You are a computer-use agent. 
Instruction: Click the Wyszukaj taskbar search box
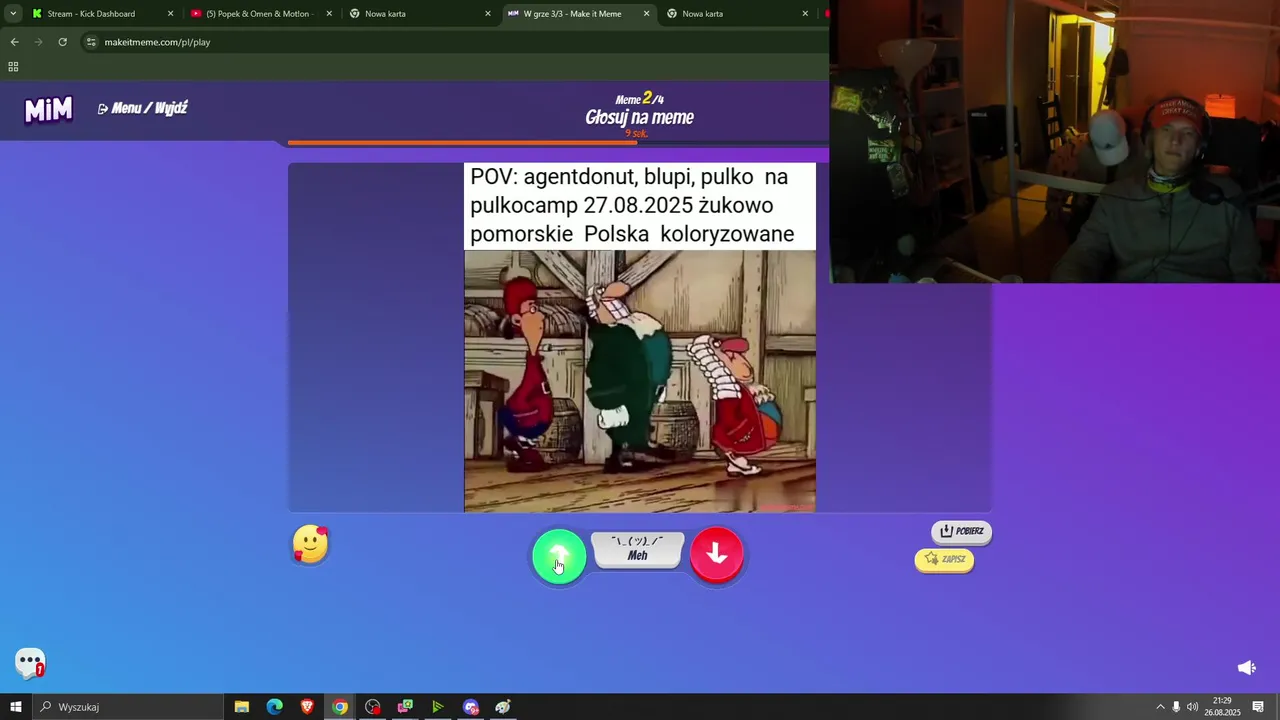(x=128, y=707)
